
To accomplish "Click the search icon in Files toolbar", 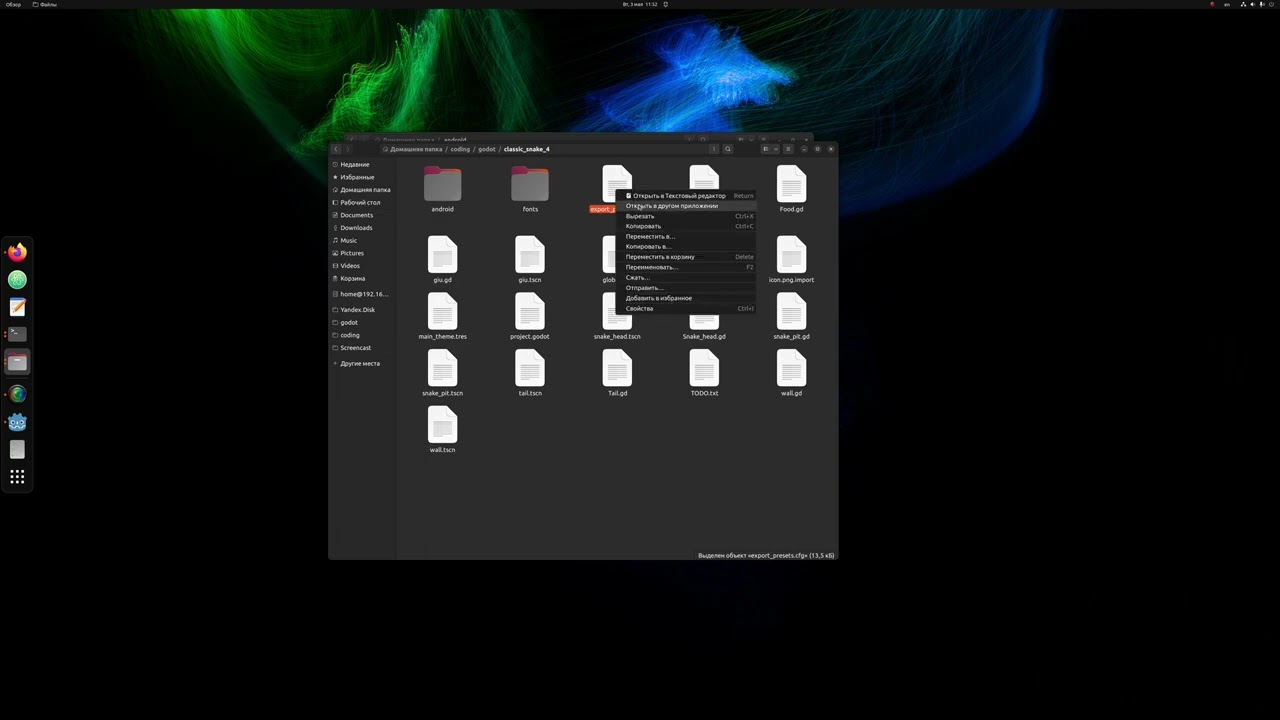I will tap(728, 149).
